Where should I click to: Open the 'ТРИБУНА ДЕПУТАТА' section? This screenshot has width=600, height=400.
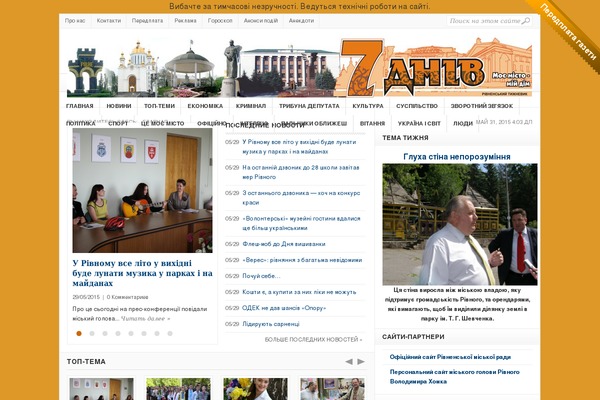(x=309, y=106)
